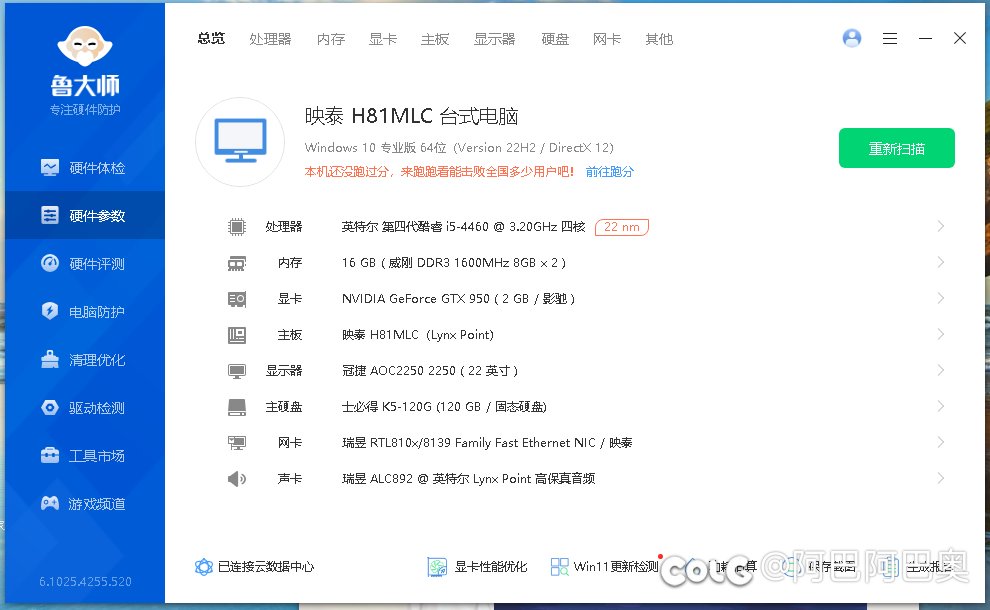Click 显卡性能优化 in the bottom bar
The width and height of the screenshot is (990, 610).
[x=478, y=567]
